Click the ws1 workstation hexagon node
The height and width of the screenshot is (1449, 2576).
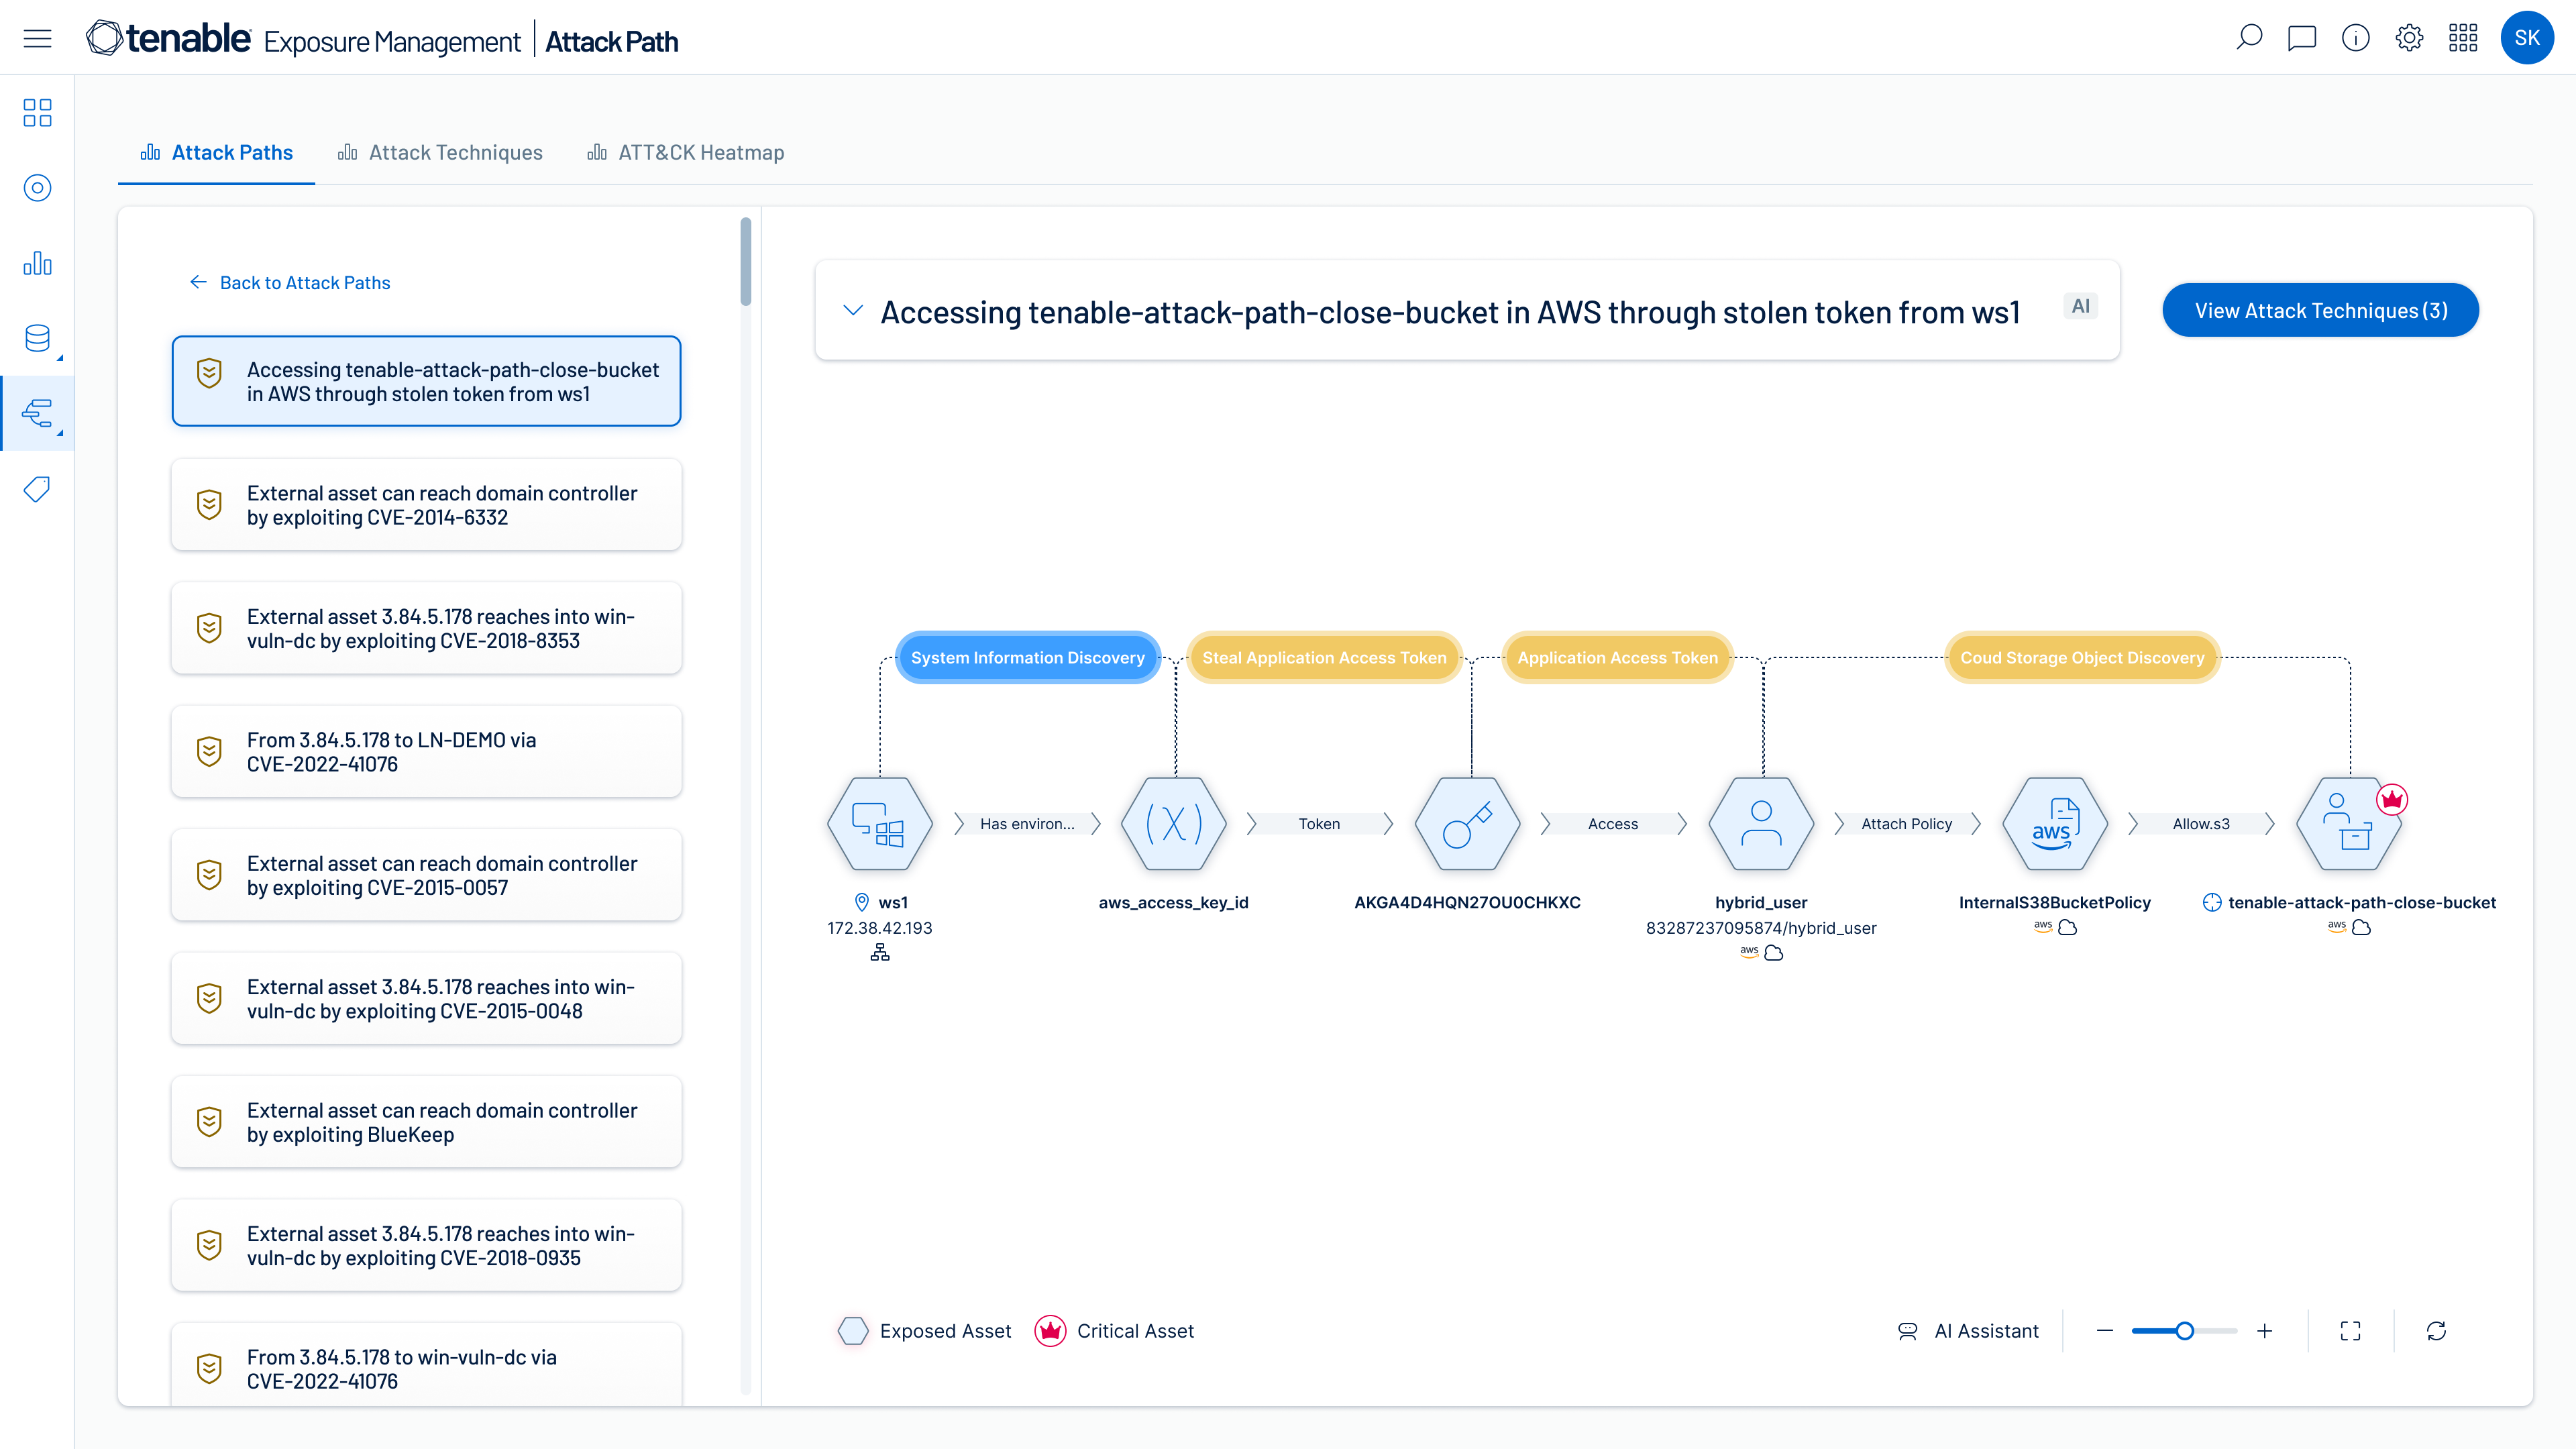[x=879, y=824]
